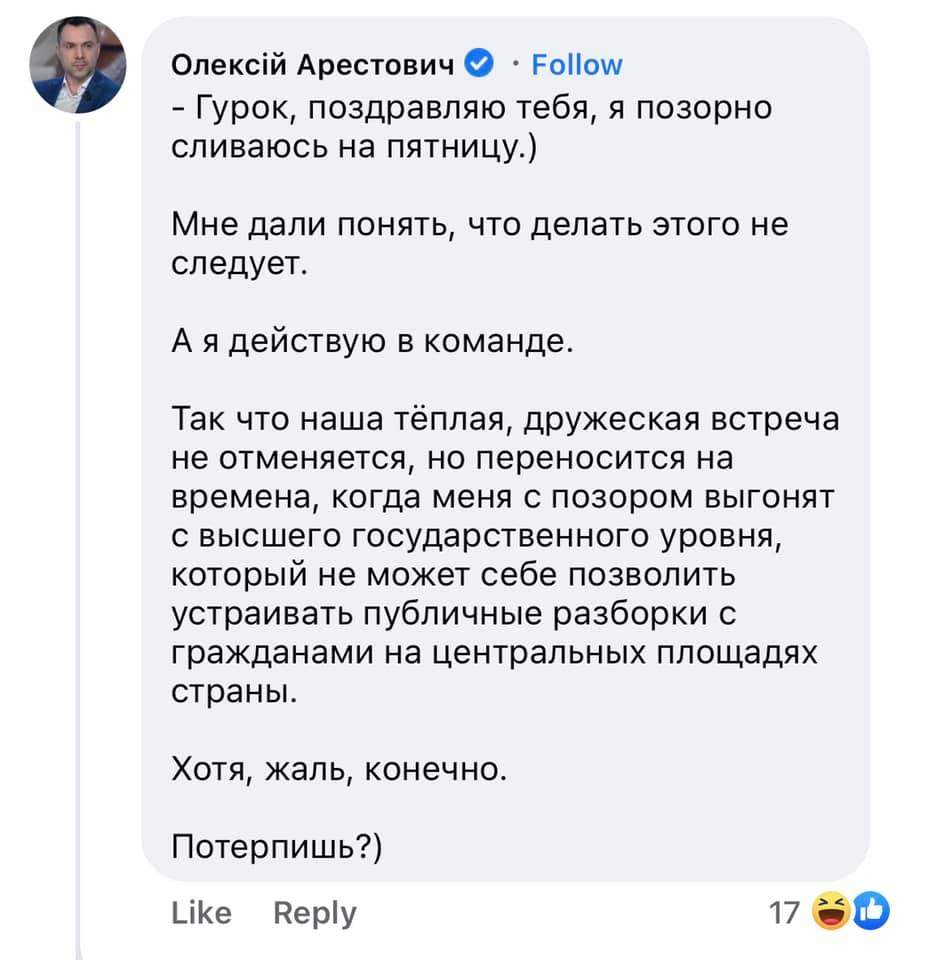Viewport: 948px width, 960px height.
Task: Click the verification checkmark next to the name
Action: pos(477,63)
